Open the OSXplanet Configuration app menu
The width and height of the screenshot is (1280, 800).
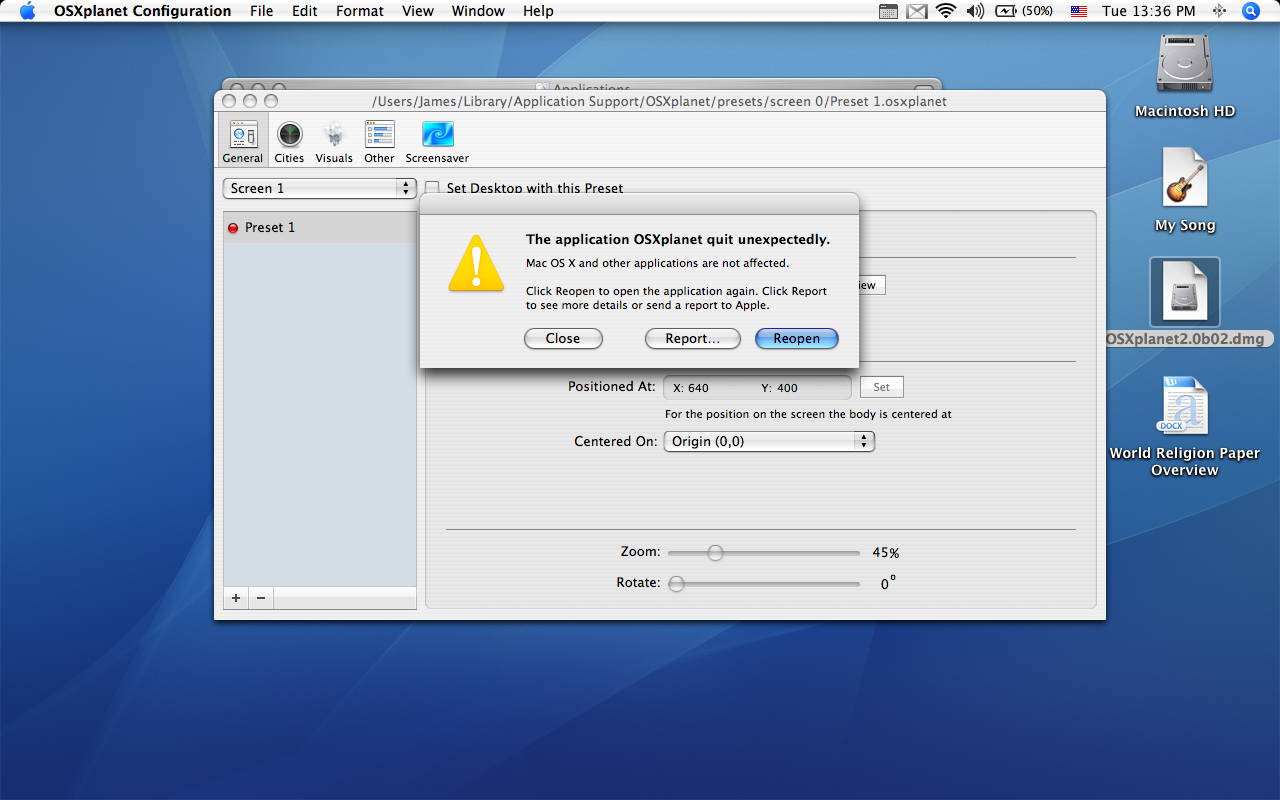pos(142,11)
